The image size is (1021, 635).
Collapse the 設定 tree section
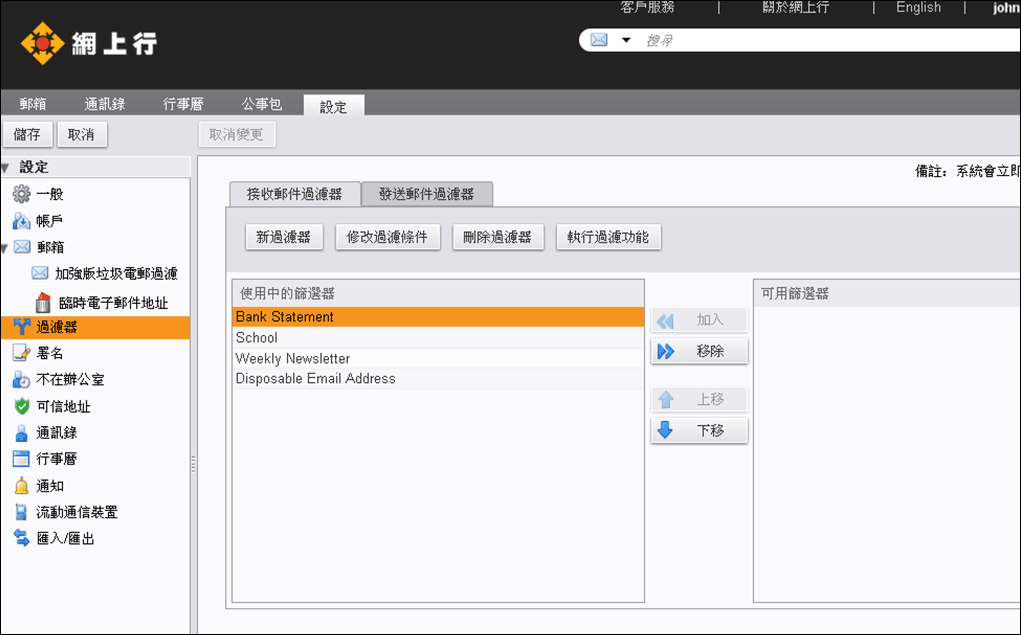coord(6,167)
